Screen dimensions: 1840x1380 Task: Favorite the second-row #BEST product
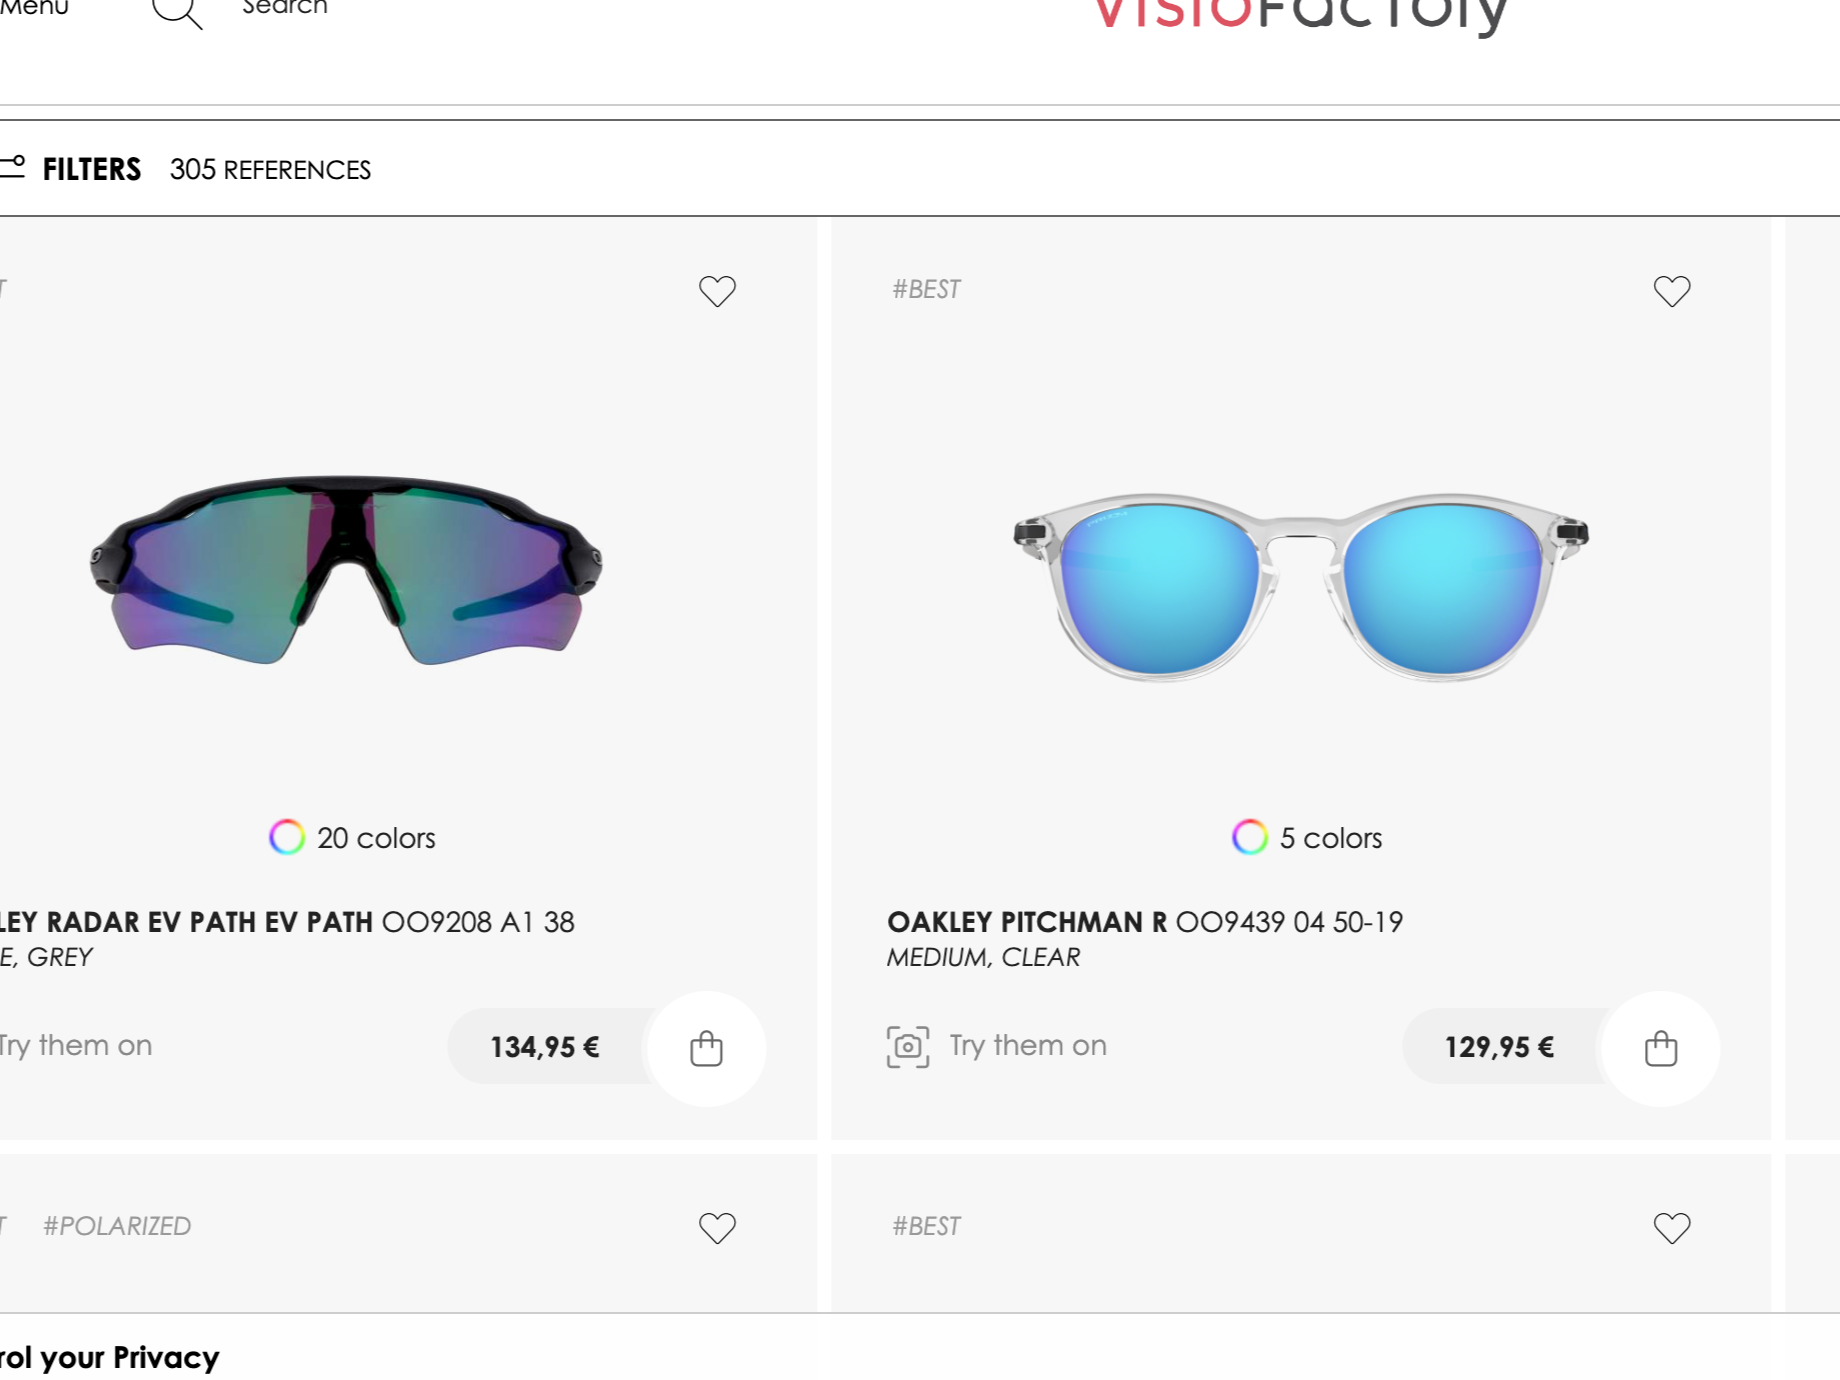click(1672, 1227)
